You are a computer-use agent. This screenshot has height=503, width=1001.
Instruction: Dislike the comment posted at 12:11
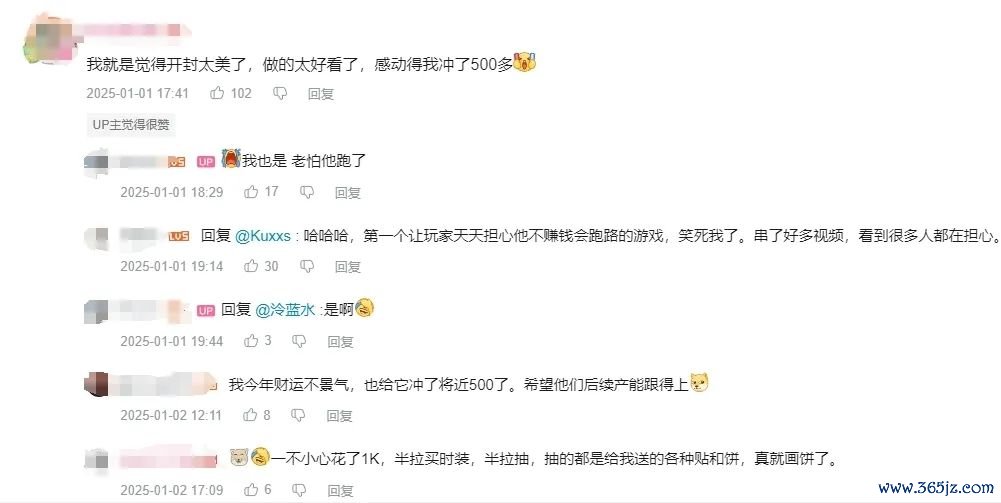tap(298, 416)
